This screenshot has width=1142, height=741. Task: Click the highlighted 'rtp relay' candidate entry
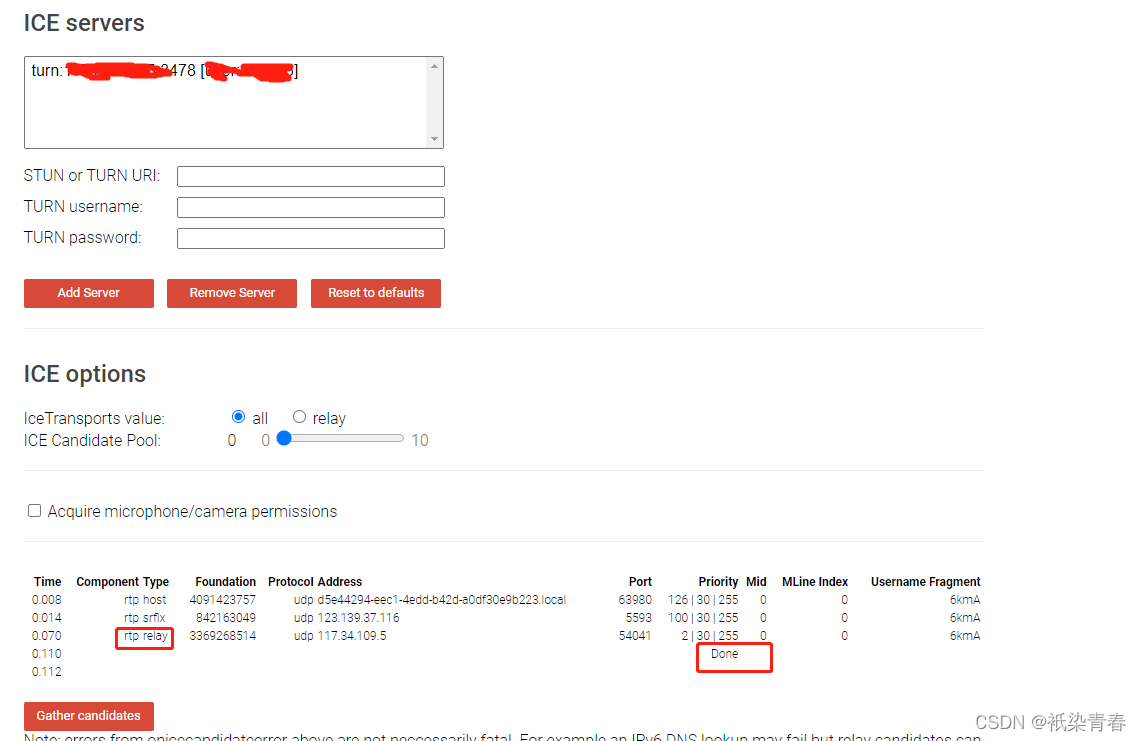tap(144, 636)
